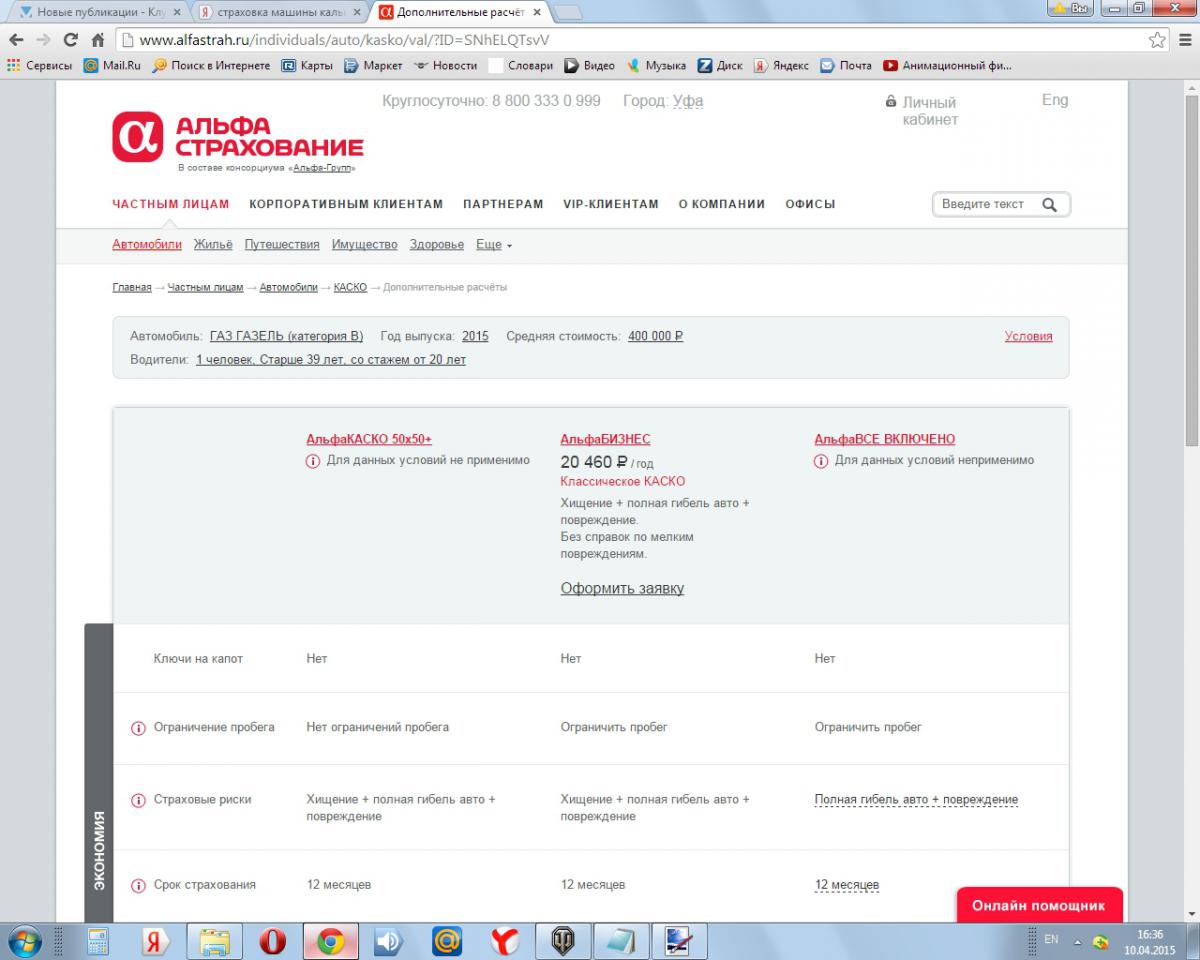Viewport: 1200px width, 960px height.
Task: Open the Сервисы apps bookmark
Action: pyautogui.click(x=40, y=65)
